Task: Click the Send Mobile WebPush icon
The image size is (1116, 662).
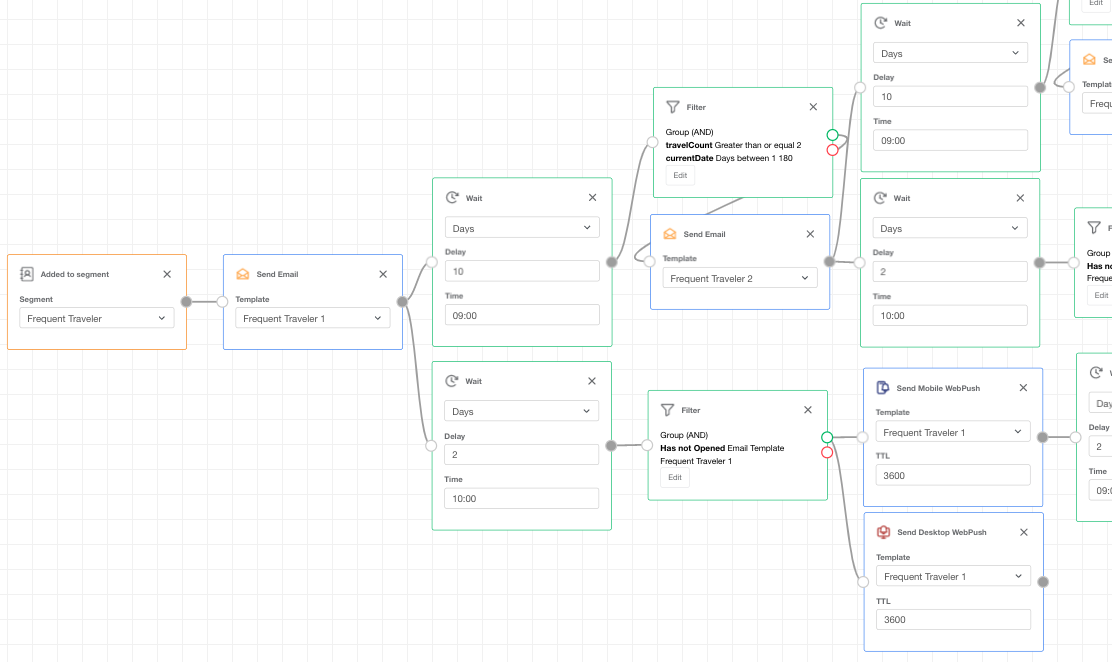Action: [x=883, y=388]
